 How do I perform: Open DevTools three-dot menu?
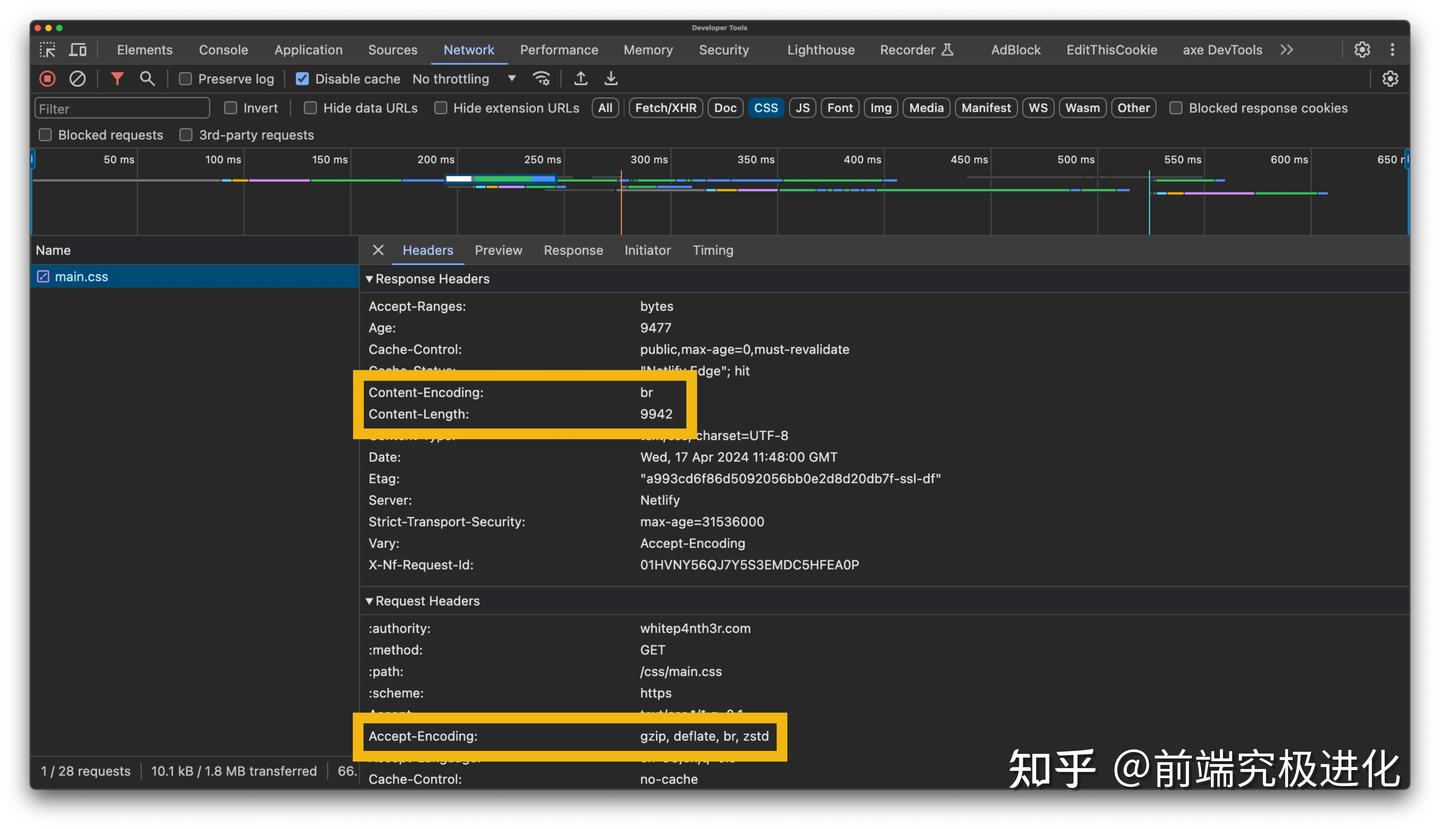1392,50
